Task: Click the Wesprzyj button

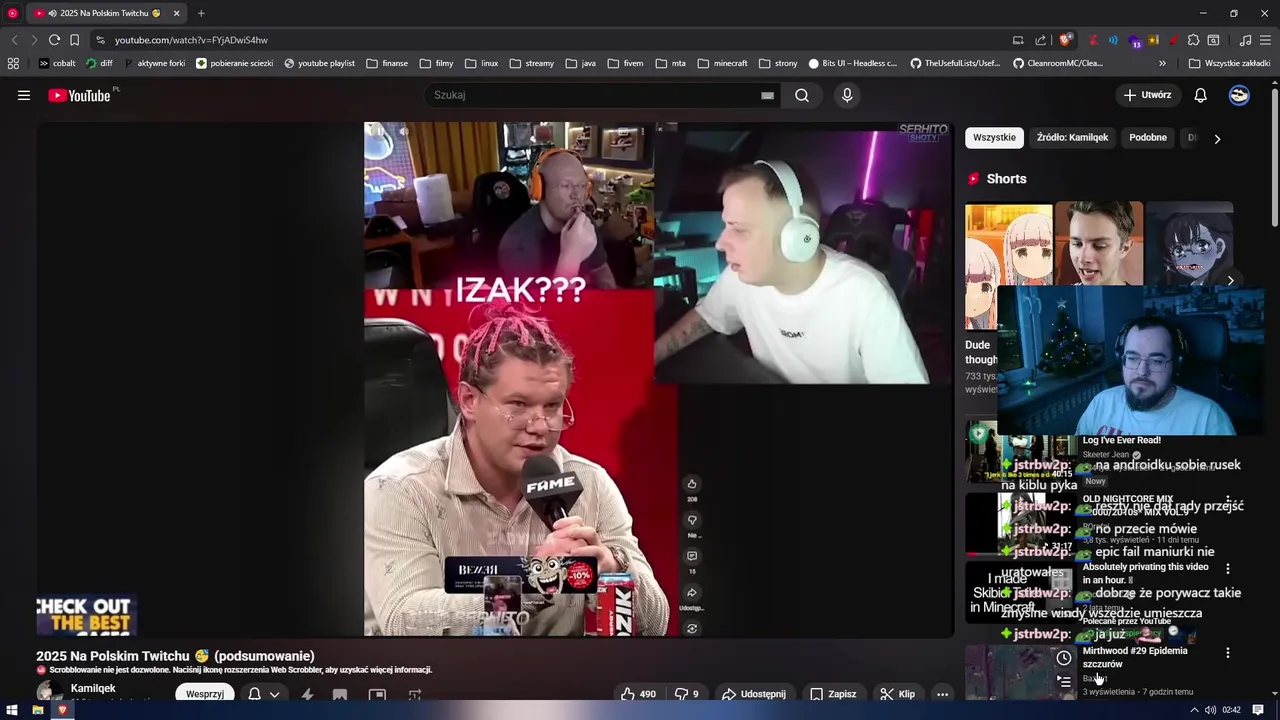Action: coord(204,694)
